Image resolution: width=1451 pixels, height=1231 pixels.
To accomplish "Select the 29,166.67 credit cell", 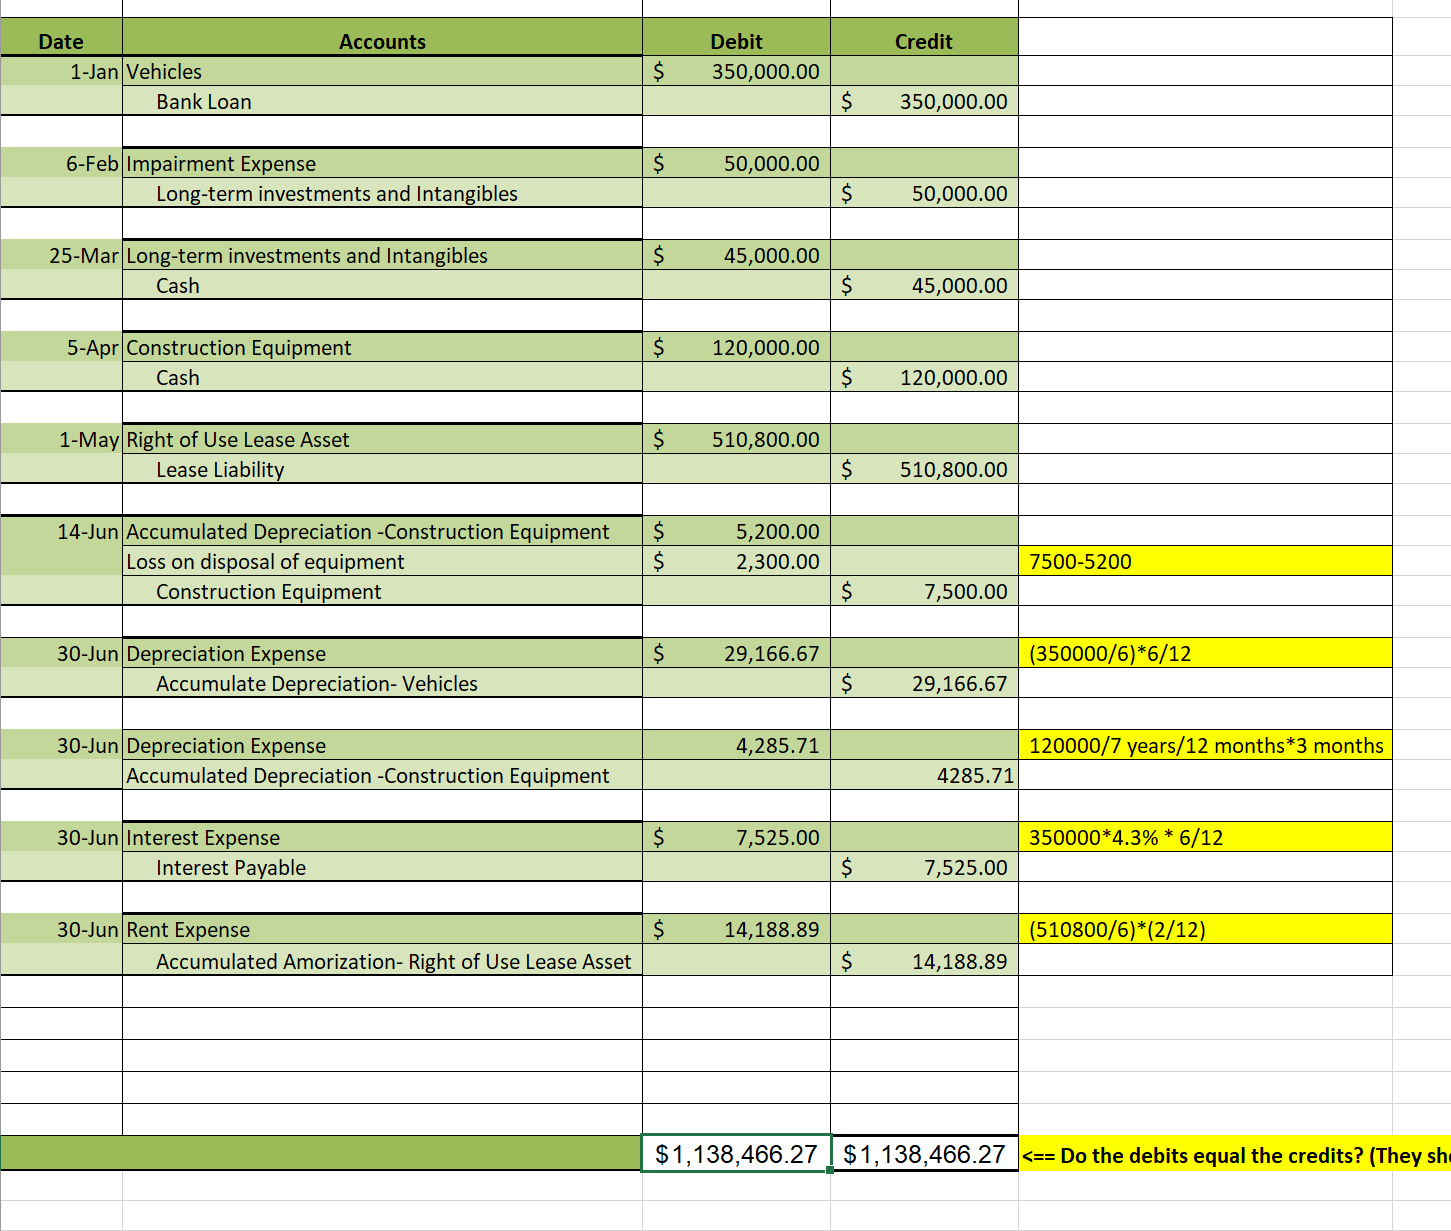I will 924,683.
